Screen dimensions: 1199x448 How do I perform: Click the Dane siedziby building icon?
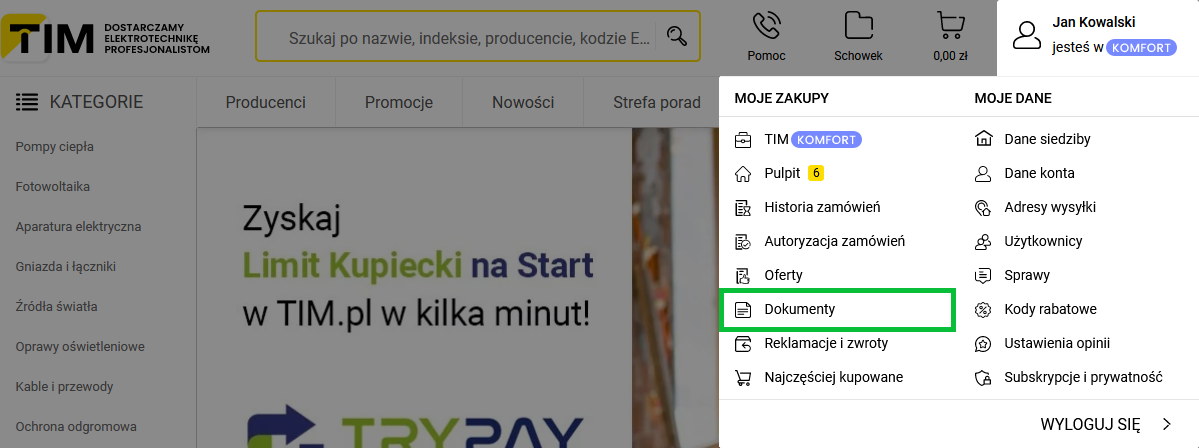pyautogui.click(x=983, y=139)
